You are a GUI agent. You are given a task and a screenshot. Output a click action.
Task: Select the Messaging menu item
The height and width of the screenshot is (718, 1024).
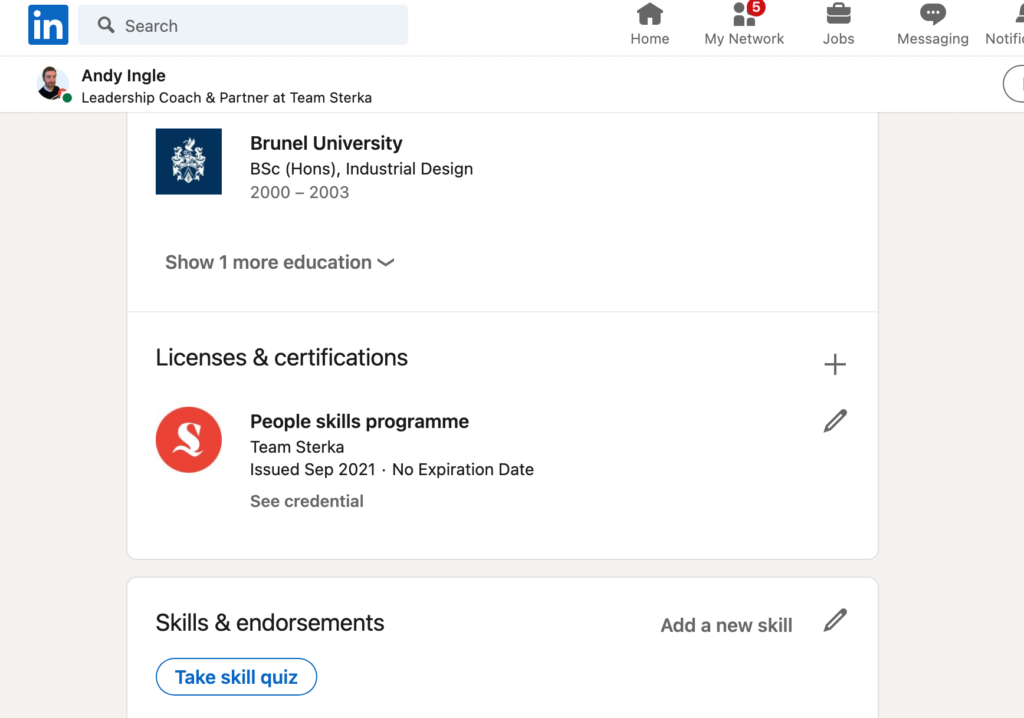point(931,25)
